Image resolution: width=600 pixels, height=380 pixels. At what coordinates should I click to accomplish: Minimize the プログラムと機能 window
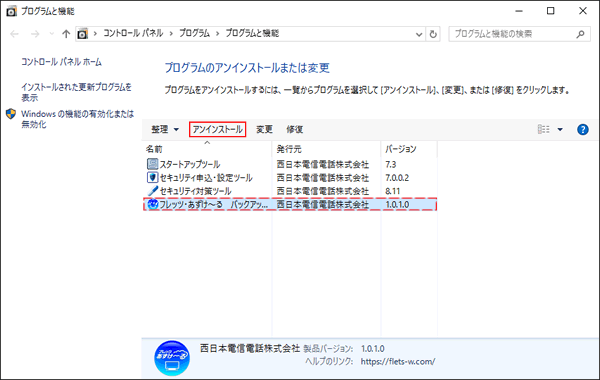tap(519, 11)
